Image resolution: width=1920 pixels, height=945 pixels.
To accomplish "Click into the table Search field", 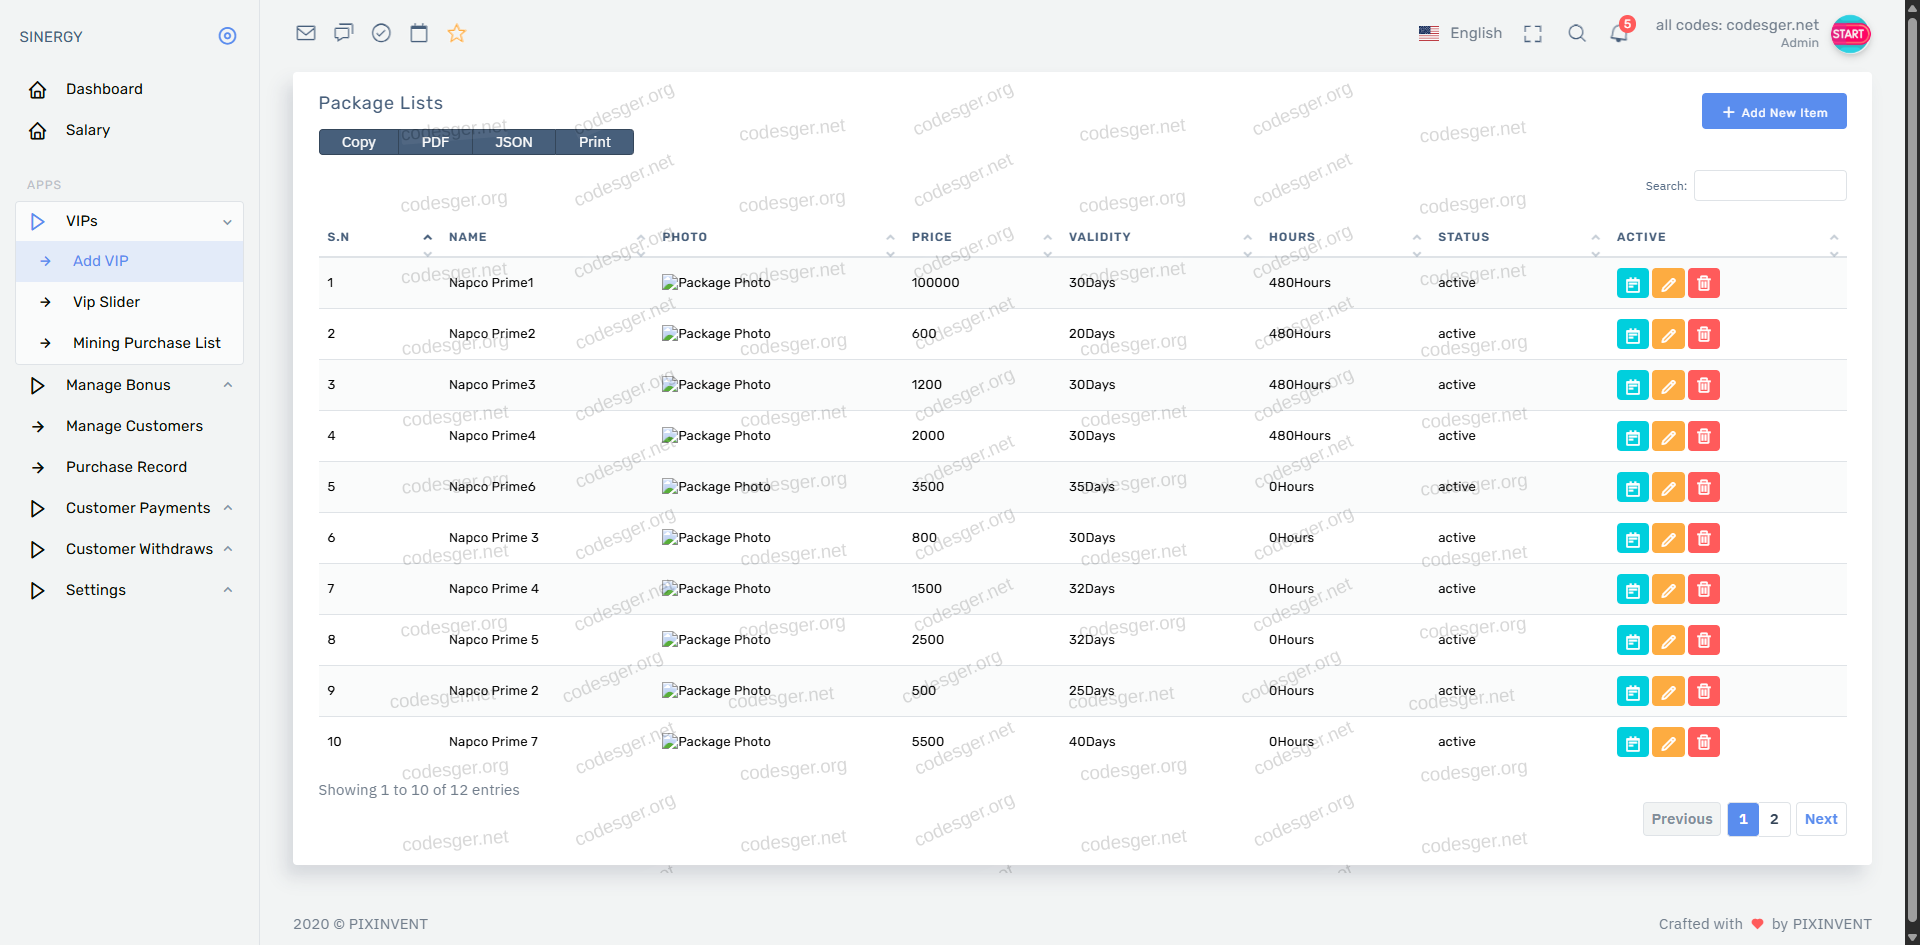I will pyautogui.click(x=1770, y=186).
